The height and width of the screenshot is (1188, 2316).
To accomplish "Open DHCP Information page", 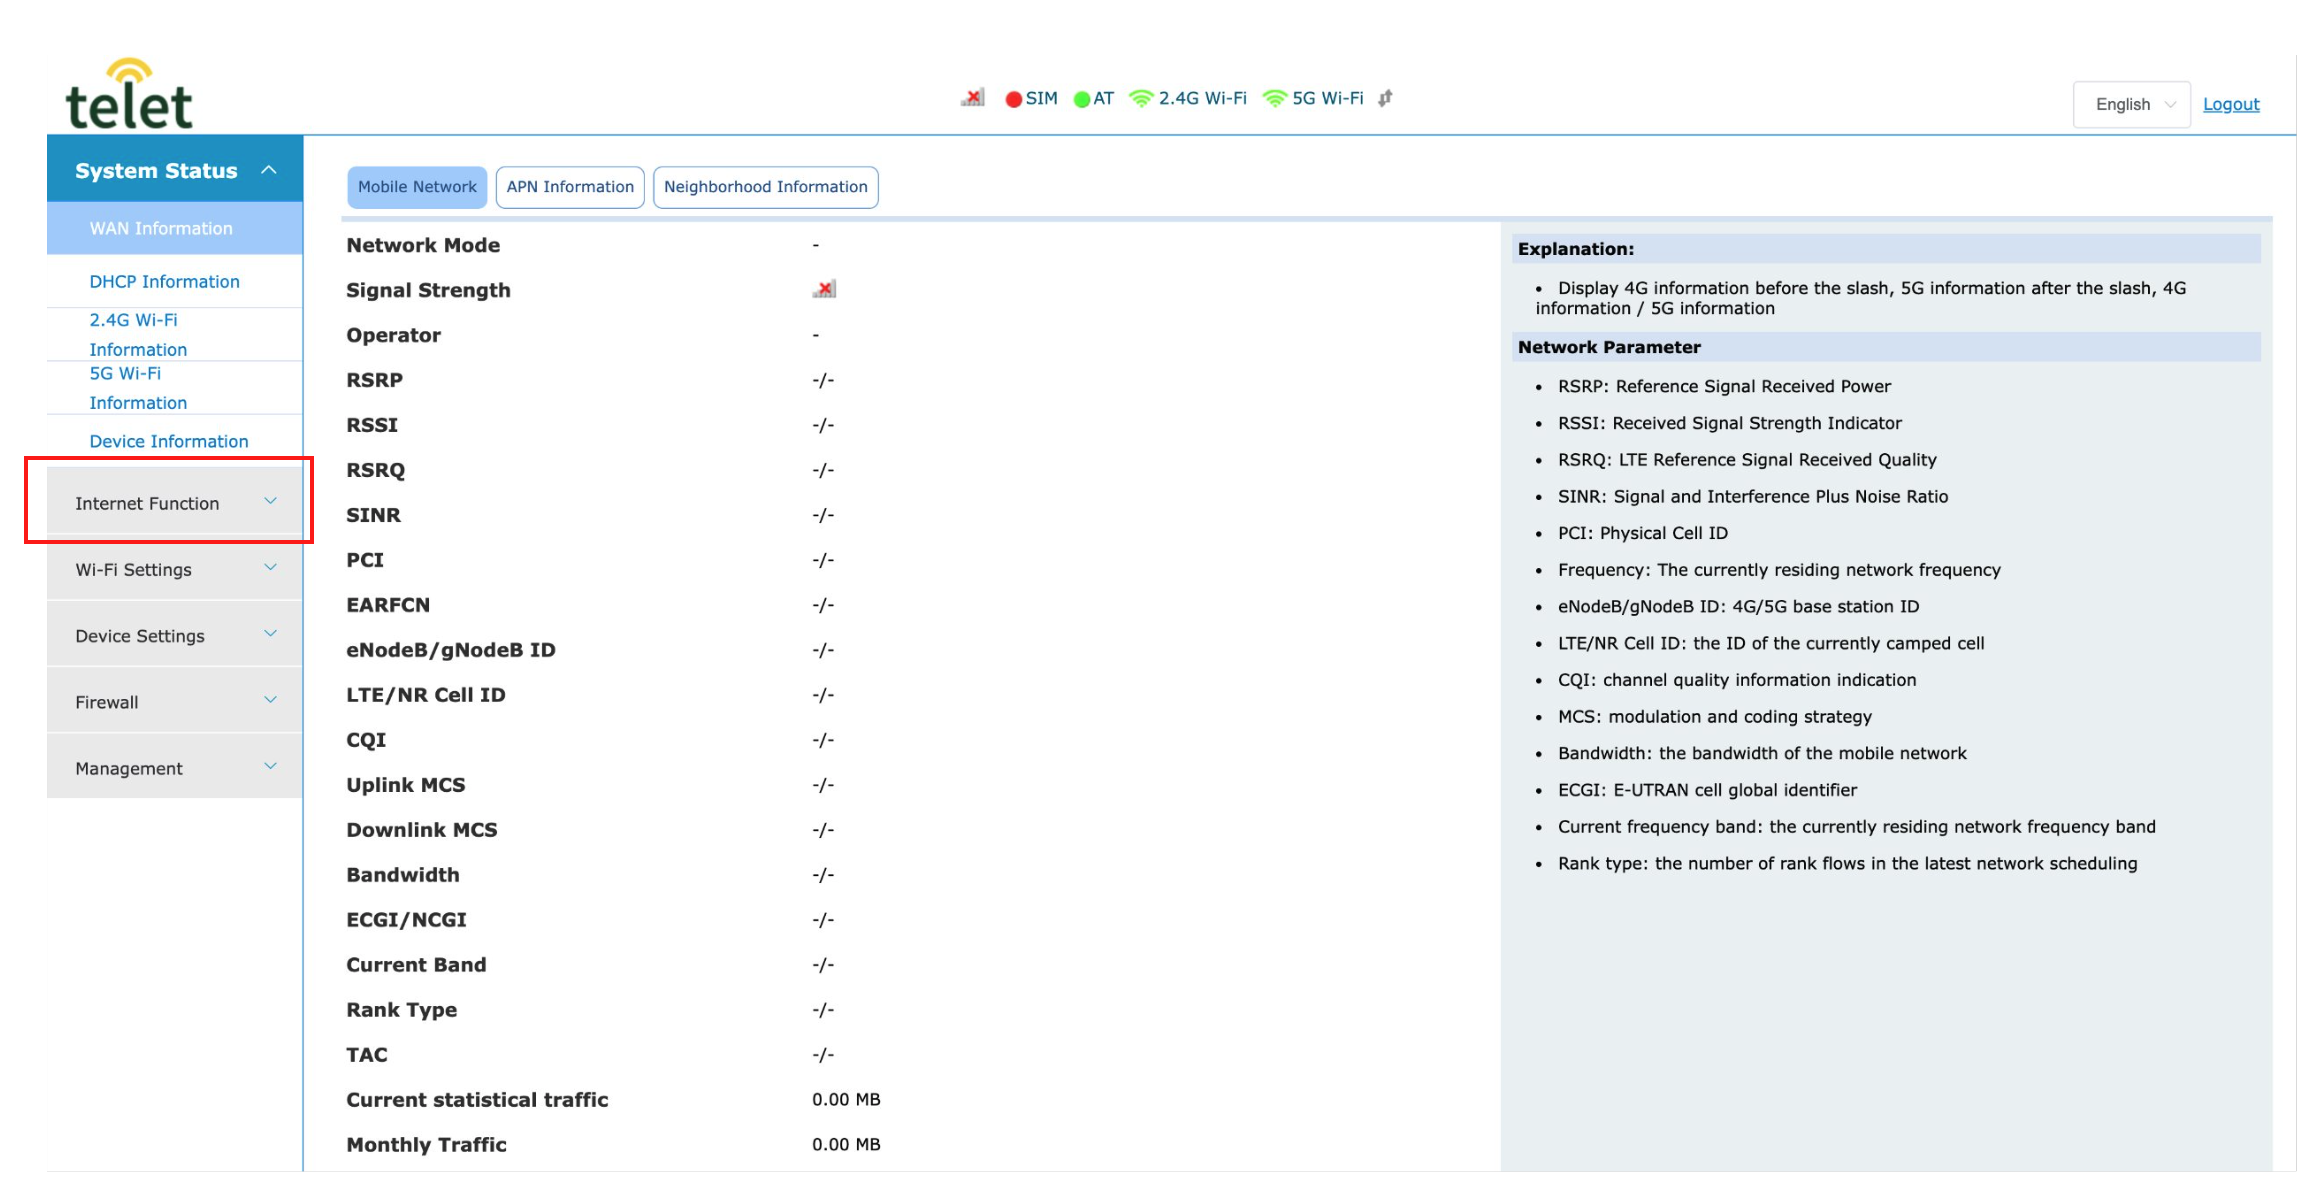I will (x=165, y=282).
